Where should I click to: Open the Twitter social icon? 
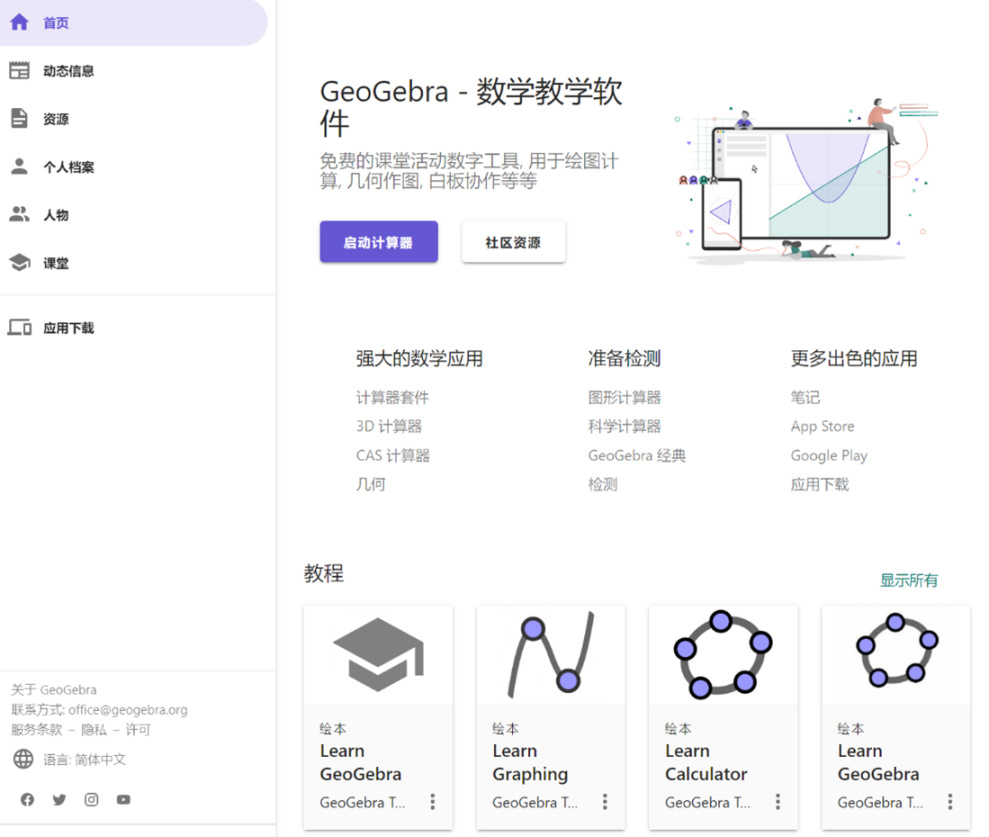pyautogui.click(x=59, y=800)
